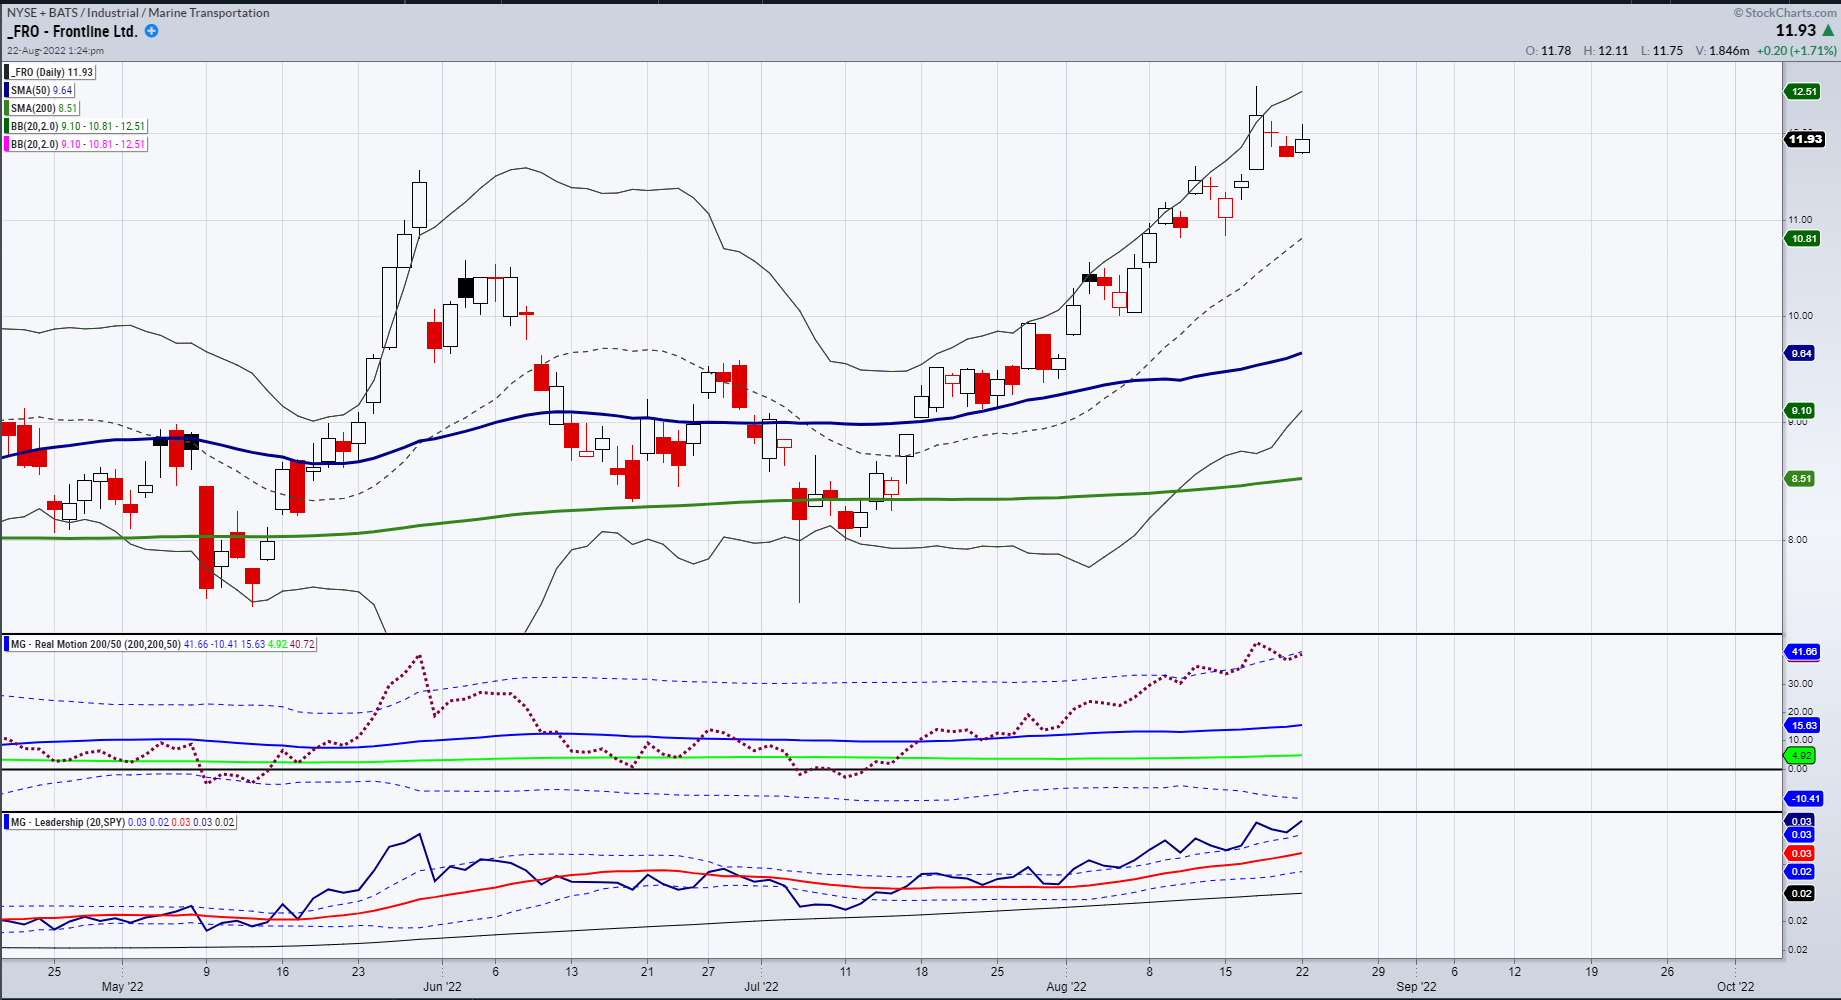
Task: Click the green up-arrow next to 11.93
Action: pos(1828,31)
